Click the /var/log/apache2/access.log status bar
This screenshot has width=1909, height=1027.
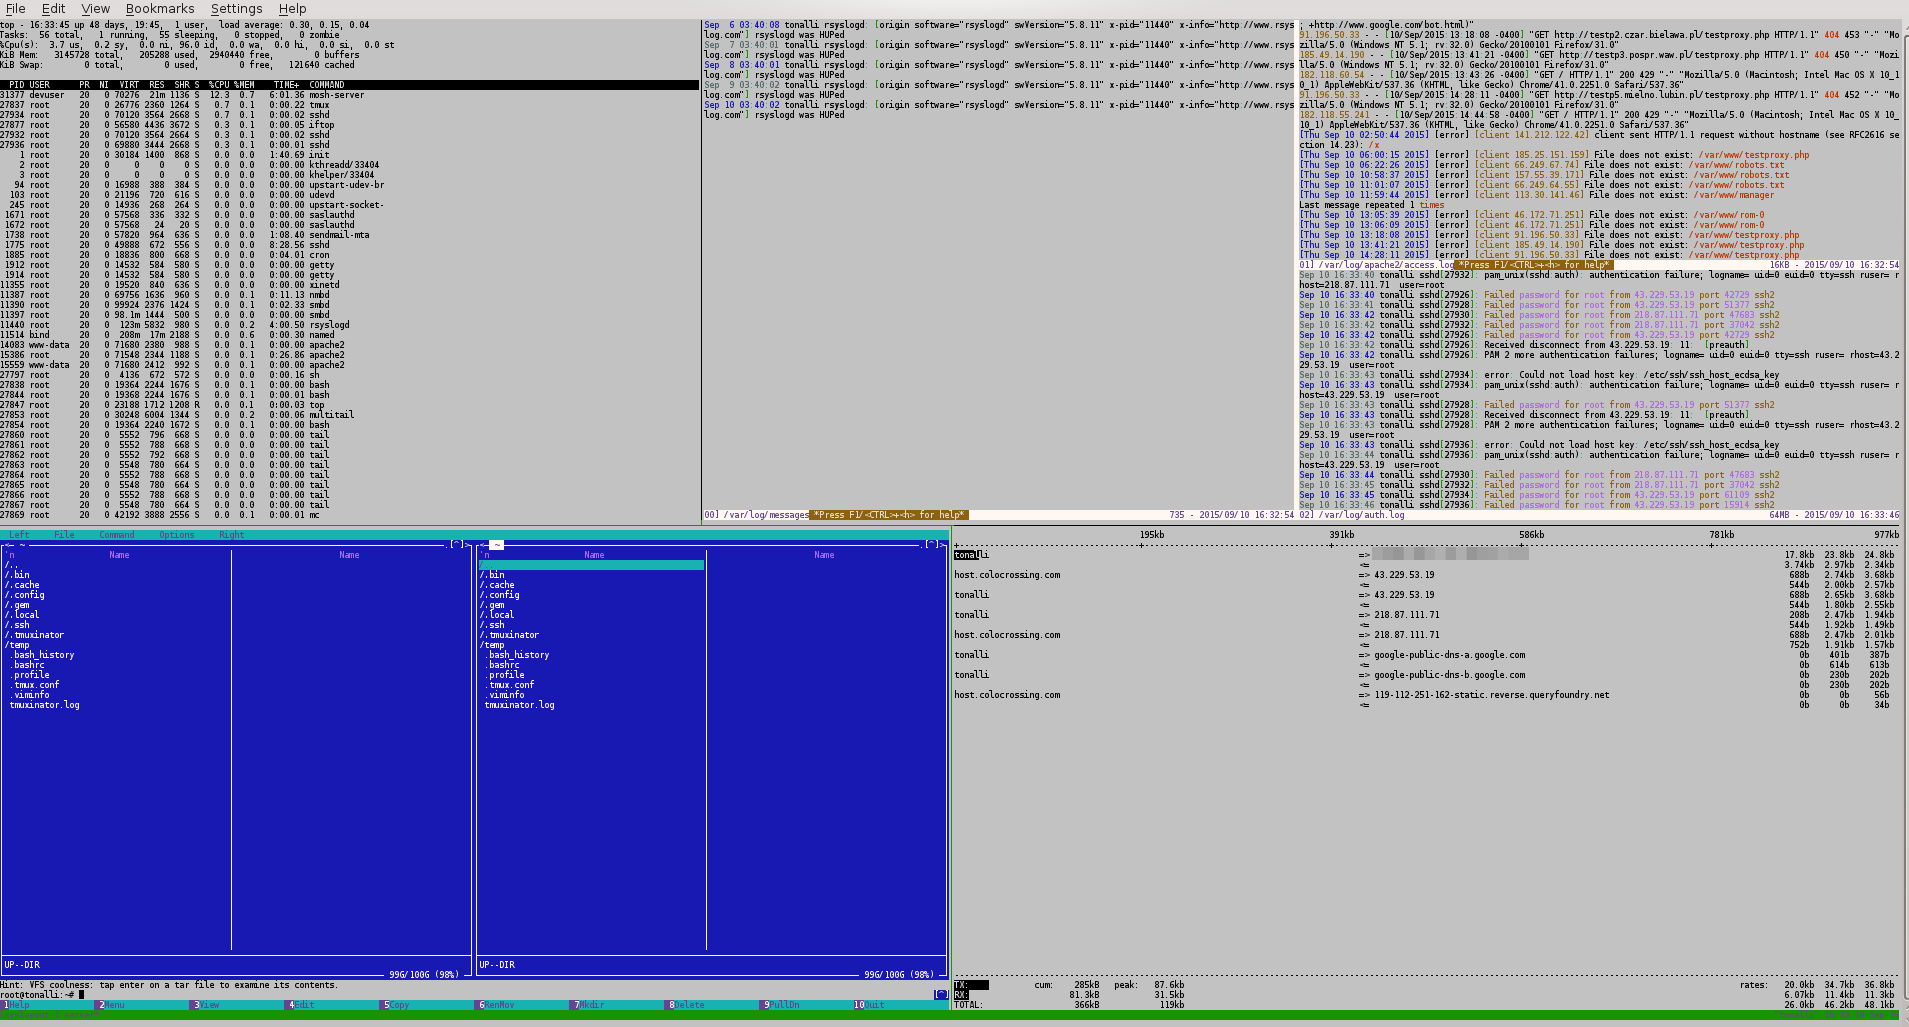[1599, 265]
